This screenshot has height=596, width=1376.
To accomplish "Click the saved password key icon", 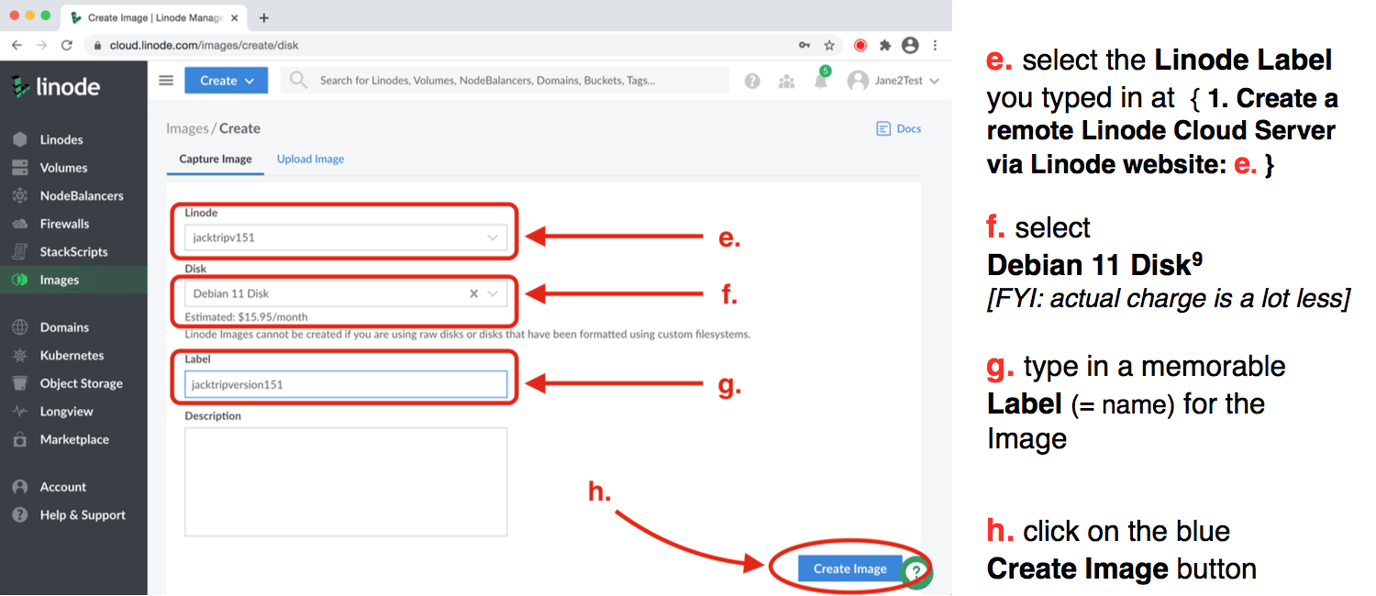I will tap(804, 45).
